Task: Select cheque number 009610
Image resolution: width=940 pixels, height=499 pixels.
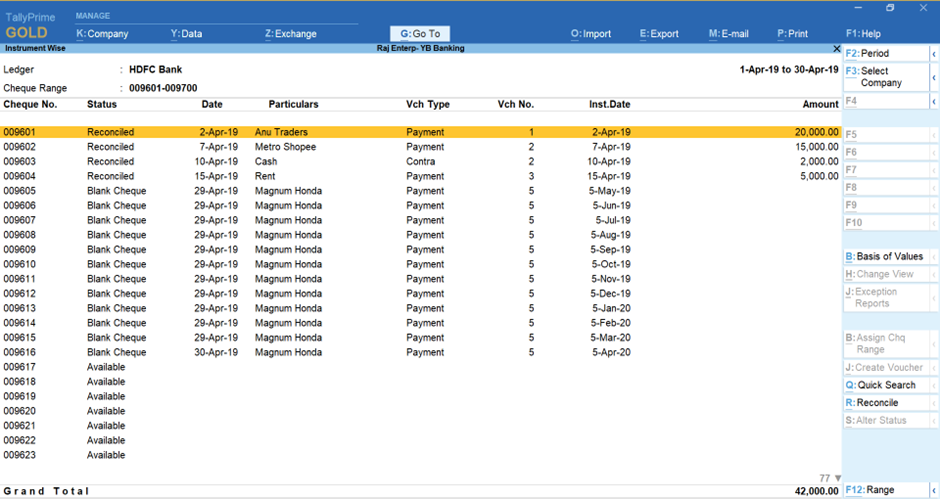Action: pos(19,264)
